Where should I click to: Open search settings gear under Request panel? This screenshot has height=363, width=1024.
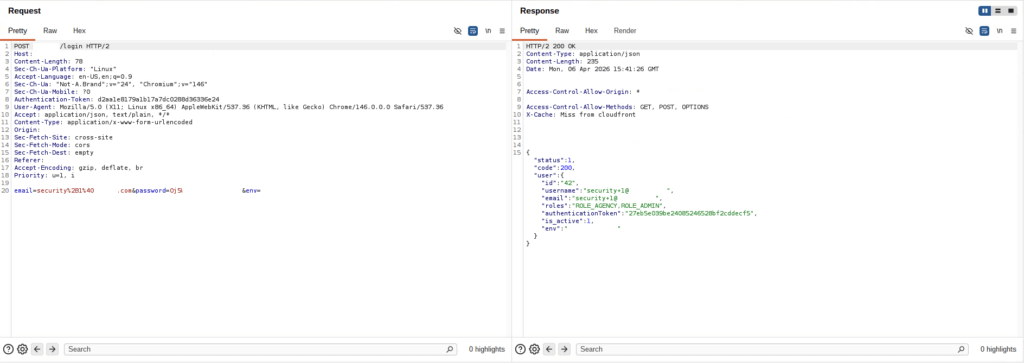22,349
